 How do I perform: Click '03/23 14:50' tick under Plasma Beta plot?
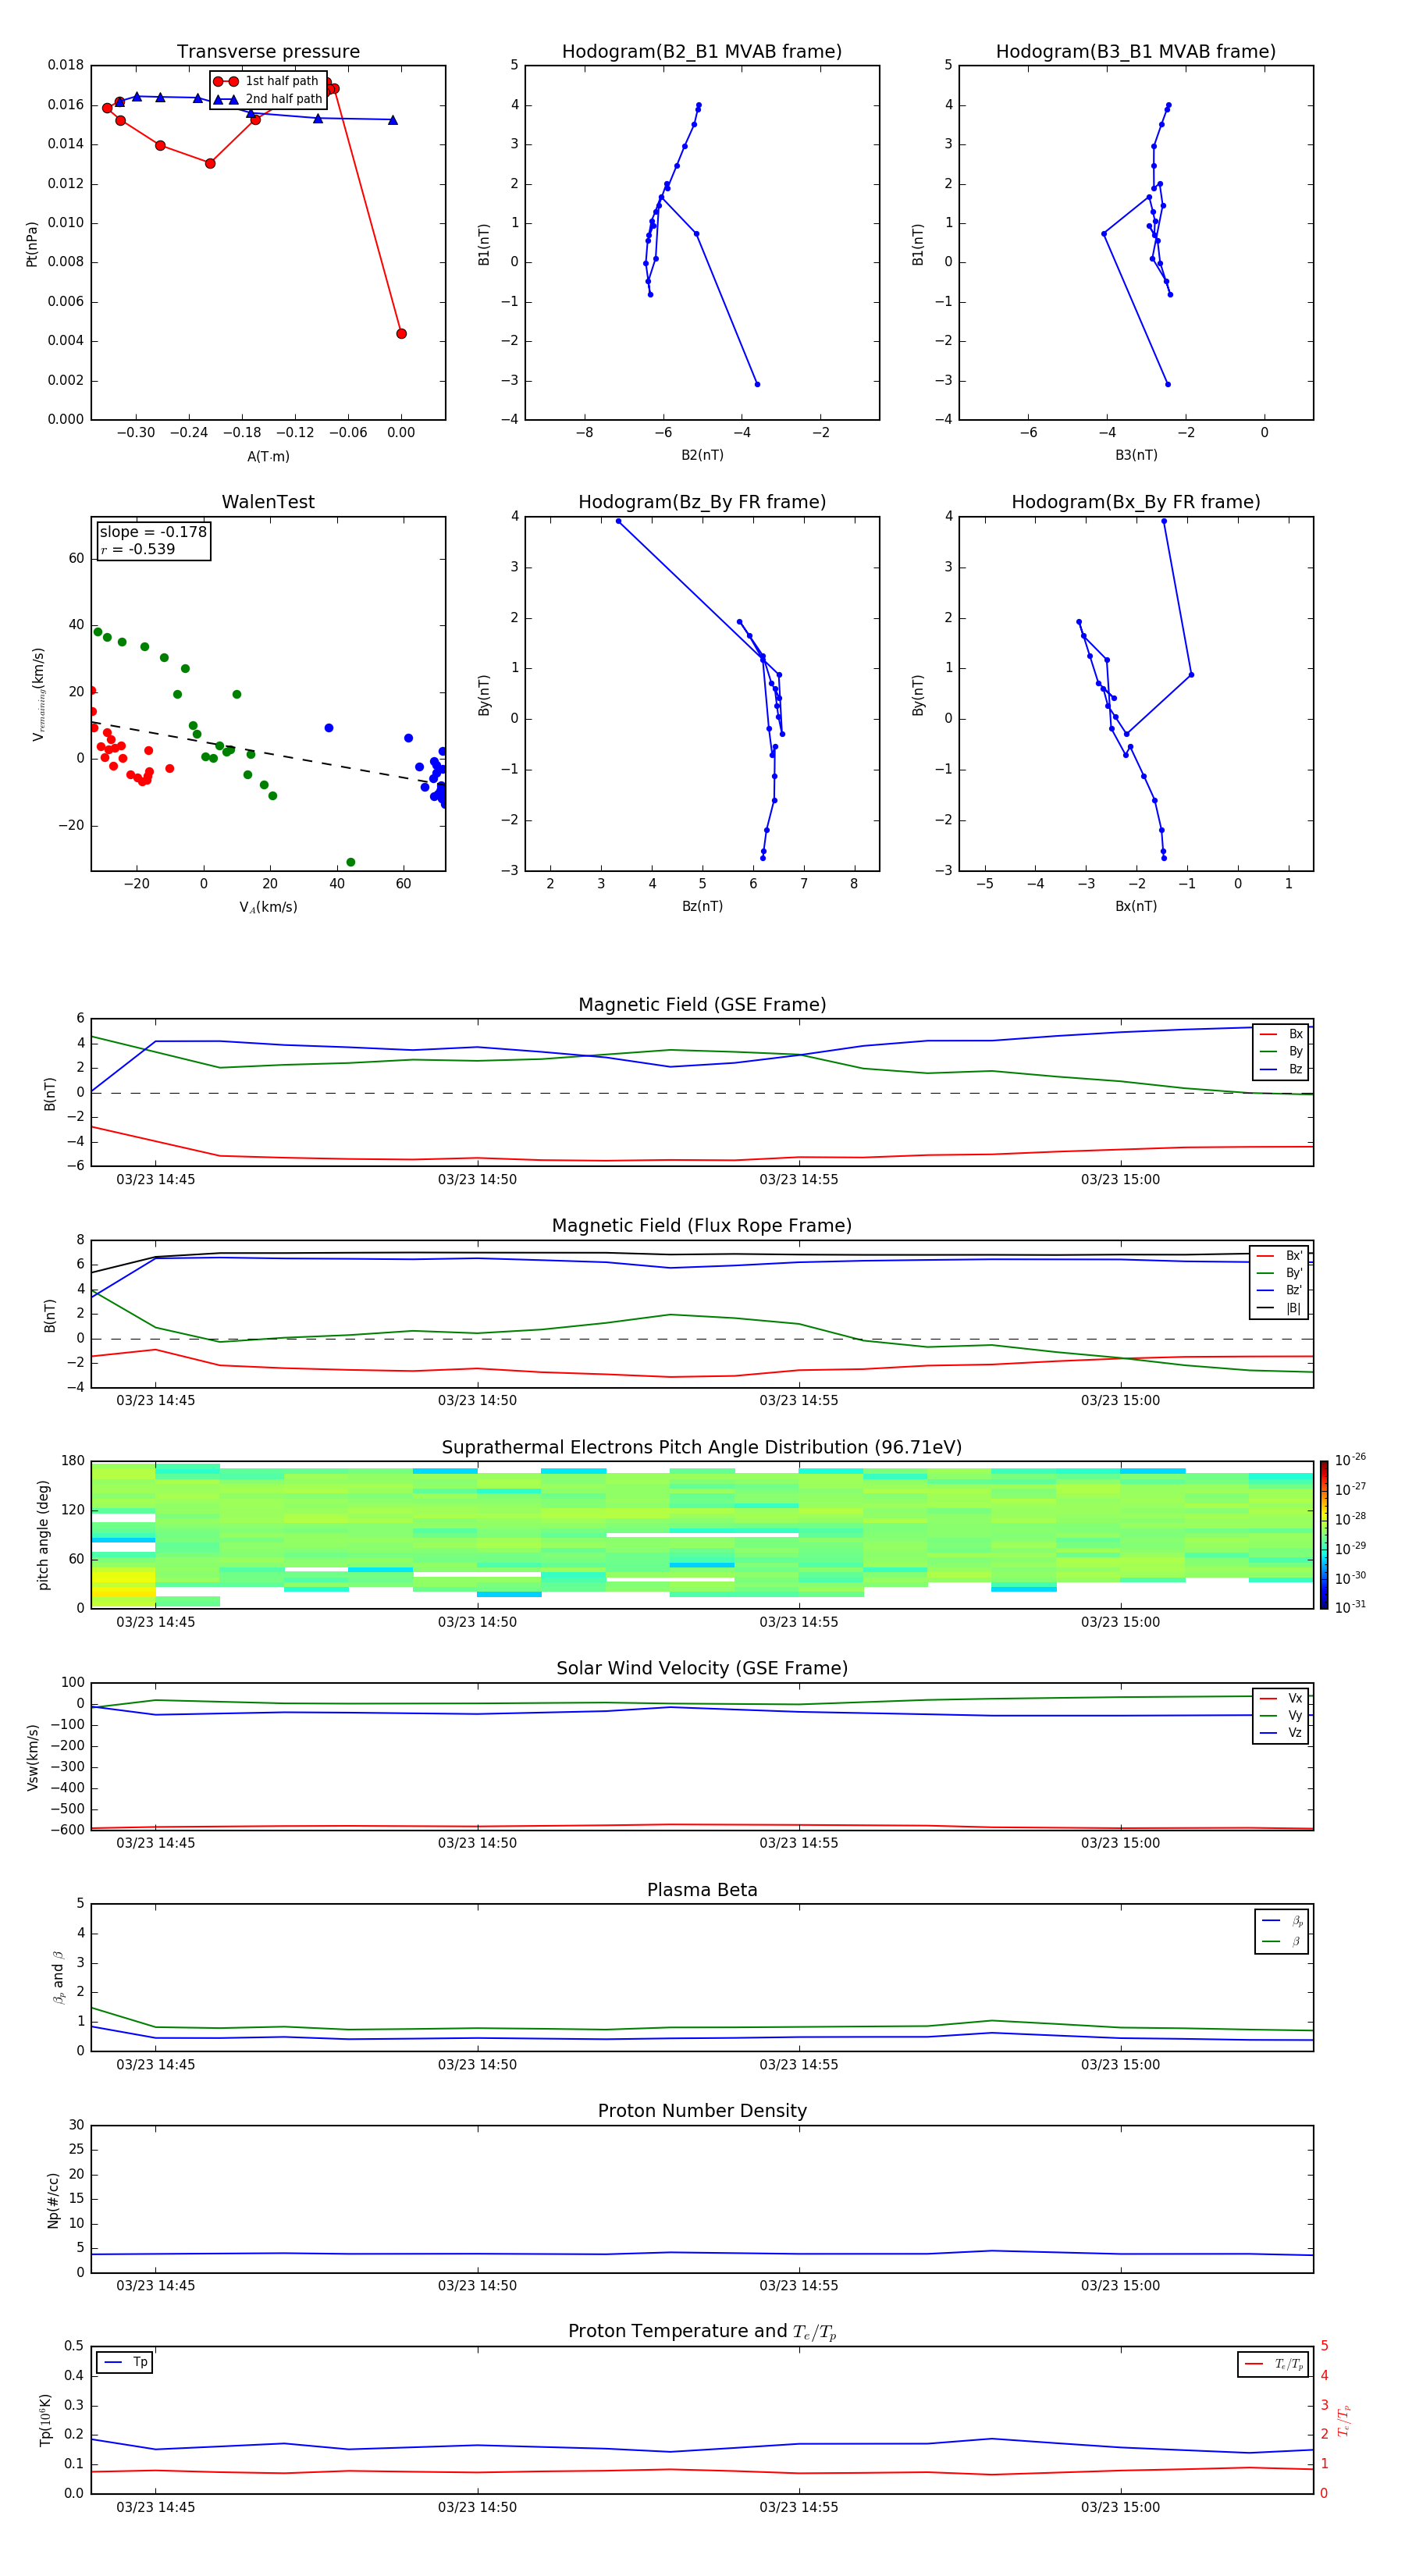point(477,2064)
